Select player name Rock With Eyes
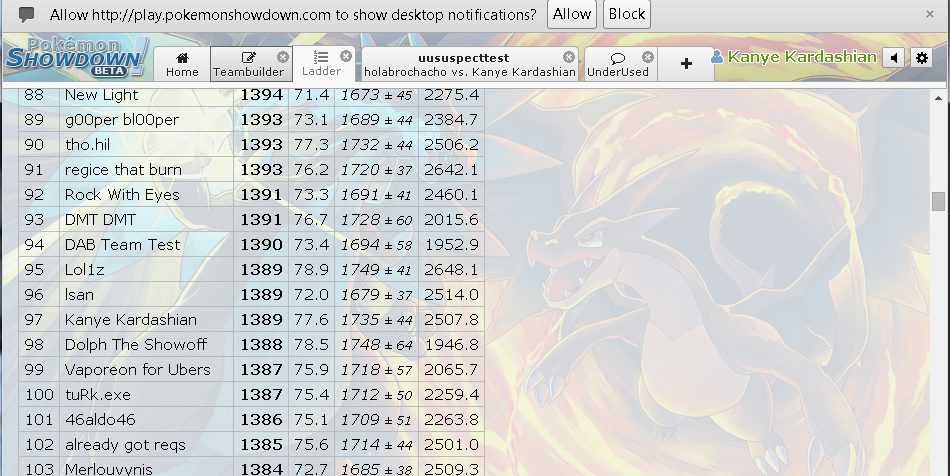Image resolution: width=950 pixels, height=476 pixels. pyautogui.click(x=122, y=194)
